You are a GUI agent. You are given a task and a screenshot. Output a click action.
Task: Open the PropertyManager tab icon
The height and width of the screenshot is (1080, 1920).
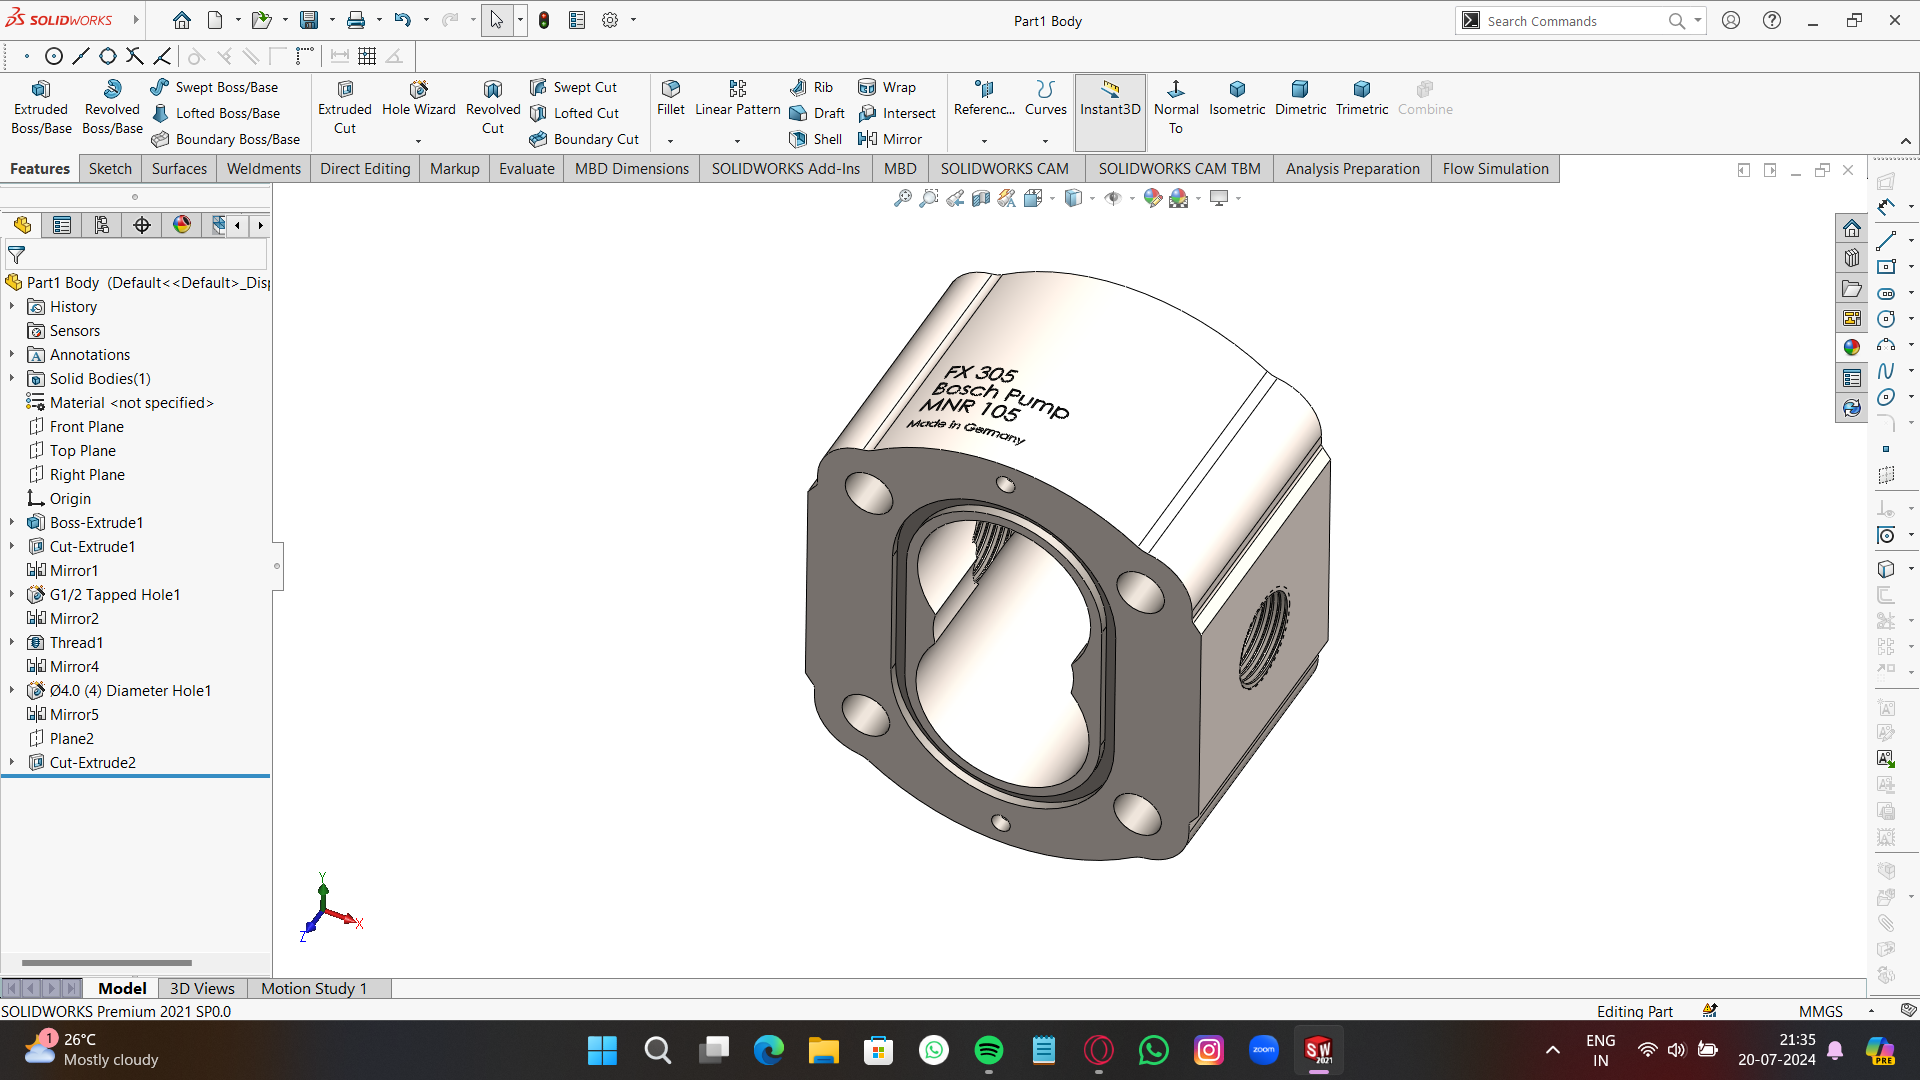(x=62, y=225)
